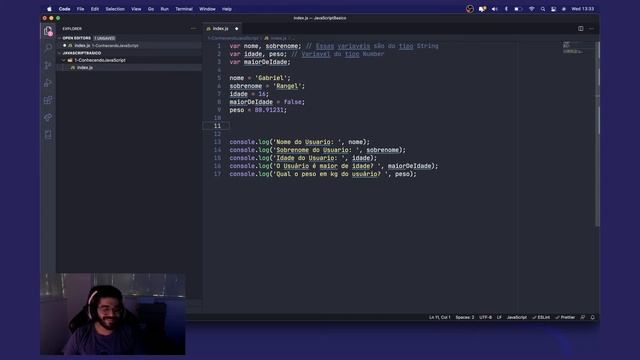Select index.js in Open Editors list
Image resolution: width=640 pixels, height=360 pixels.
[129, 45]
